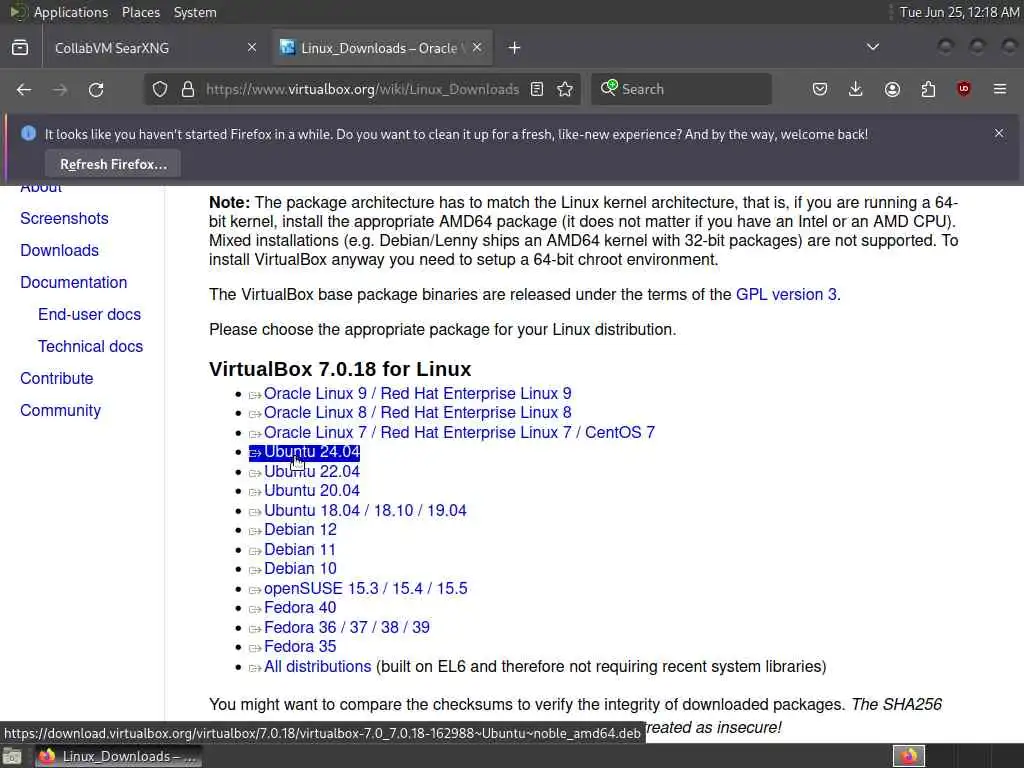Open the GPL version 3 link
The width and height of the screenshot is (1024, 768).
(786, 295)
